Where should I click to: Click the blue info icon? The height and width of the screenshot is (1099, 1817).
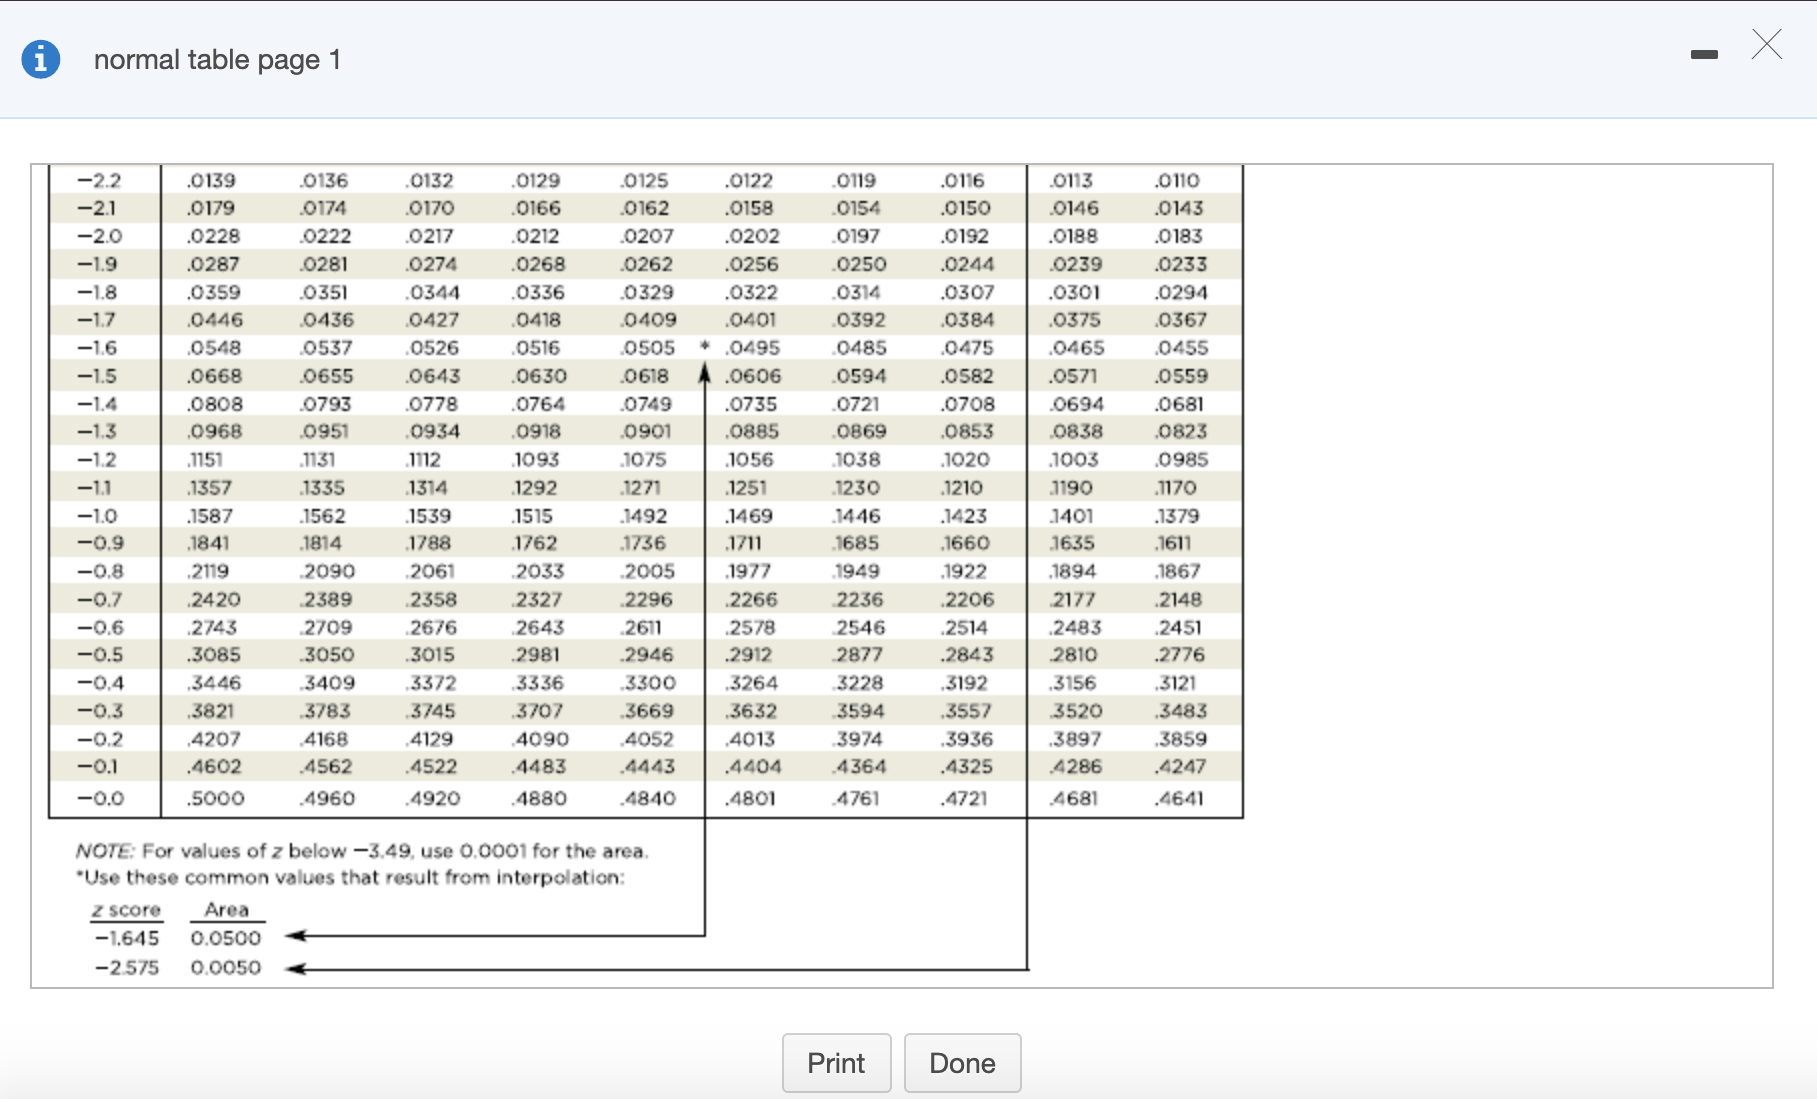41,60
